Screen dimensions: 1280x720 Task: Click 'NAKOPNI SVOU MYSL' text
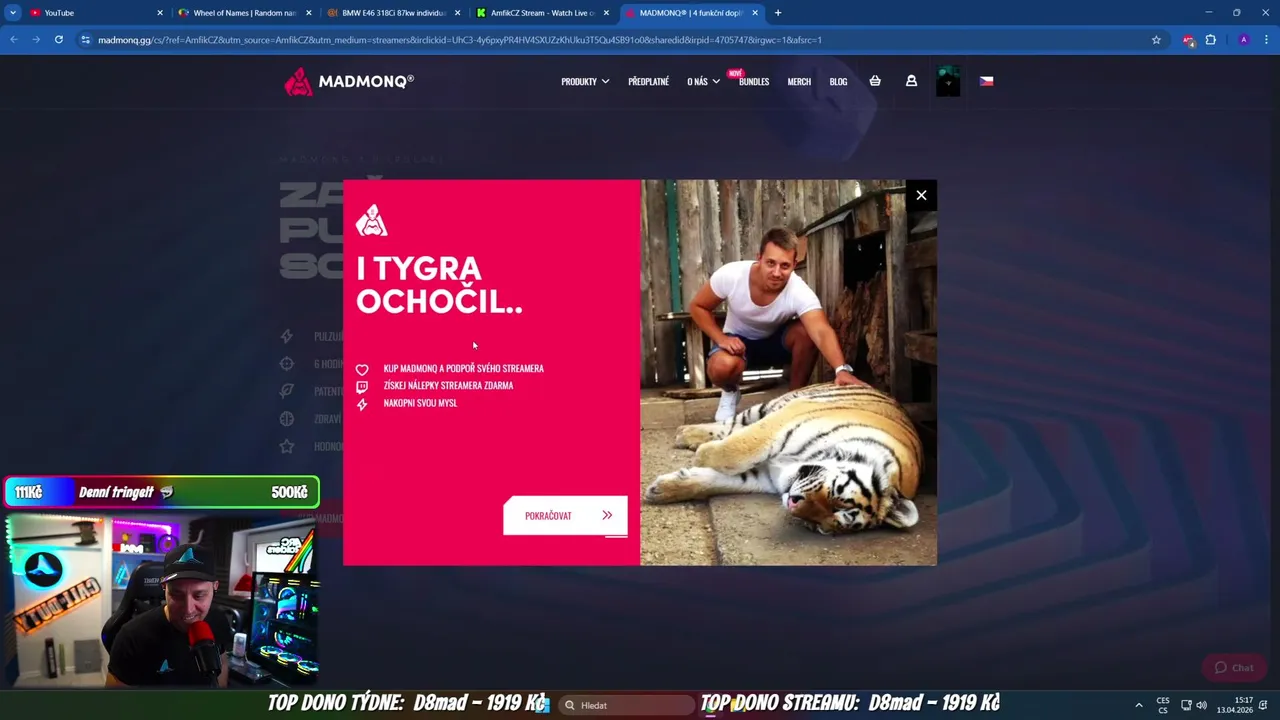[x=420, y=403]
